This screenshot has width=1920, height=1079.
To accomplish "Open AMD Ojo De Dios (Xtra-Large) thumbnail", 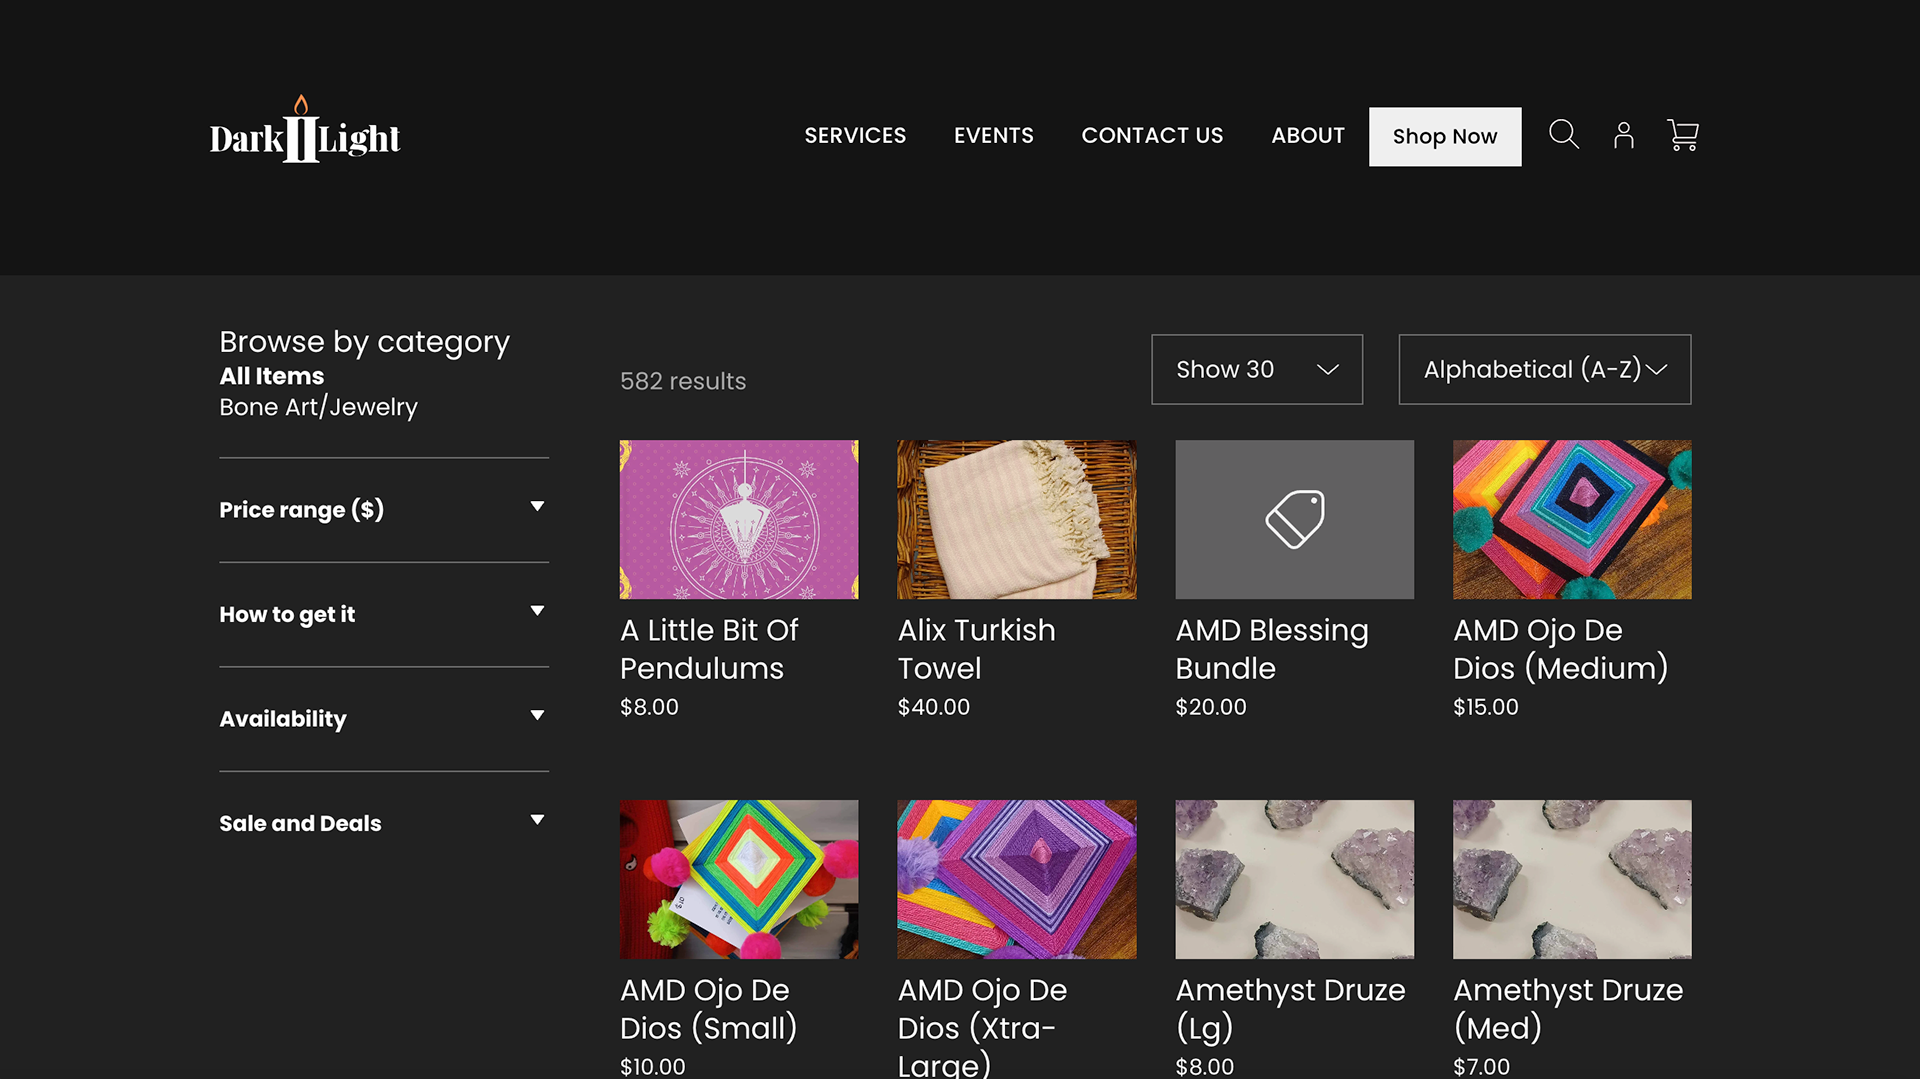I will point(1017,879).
